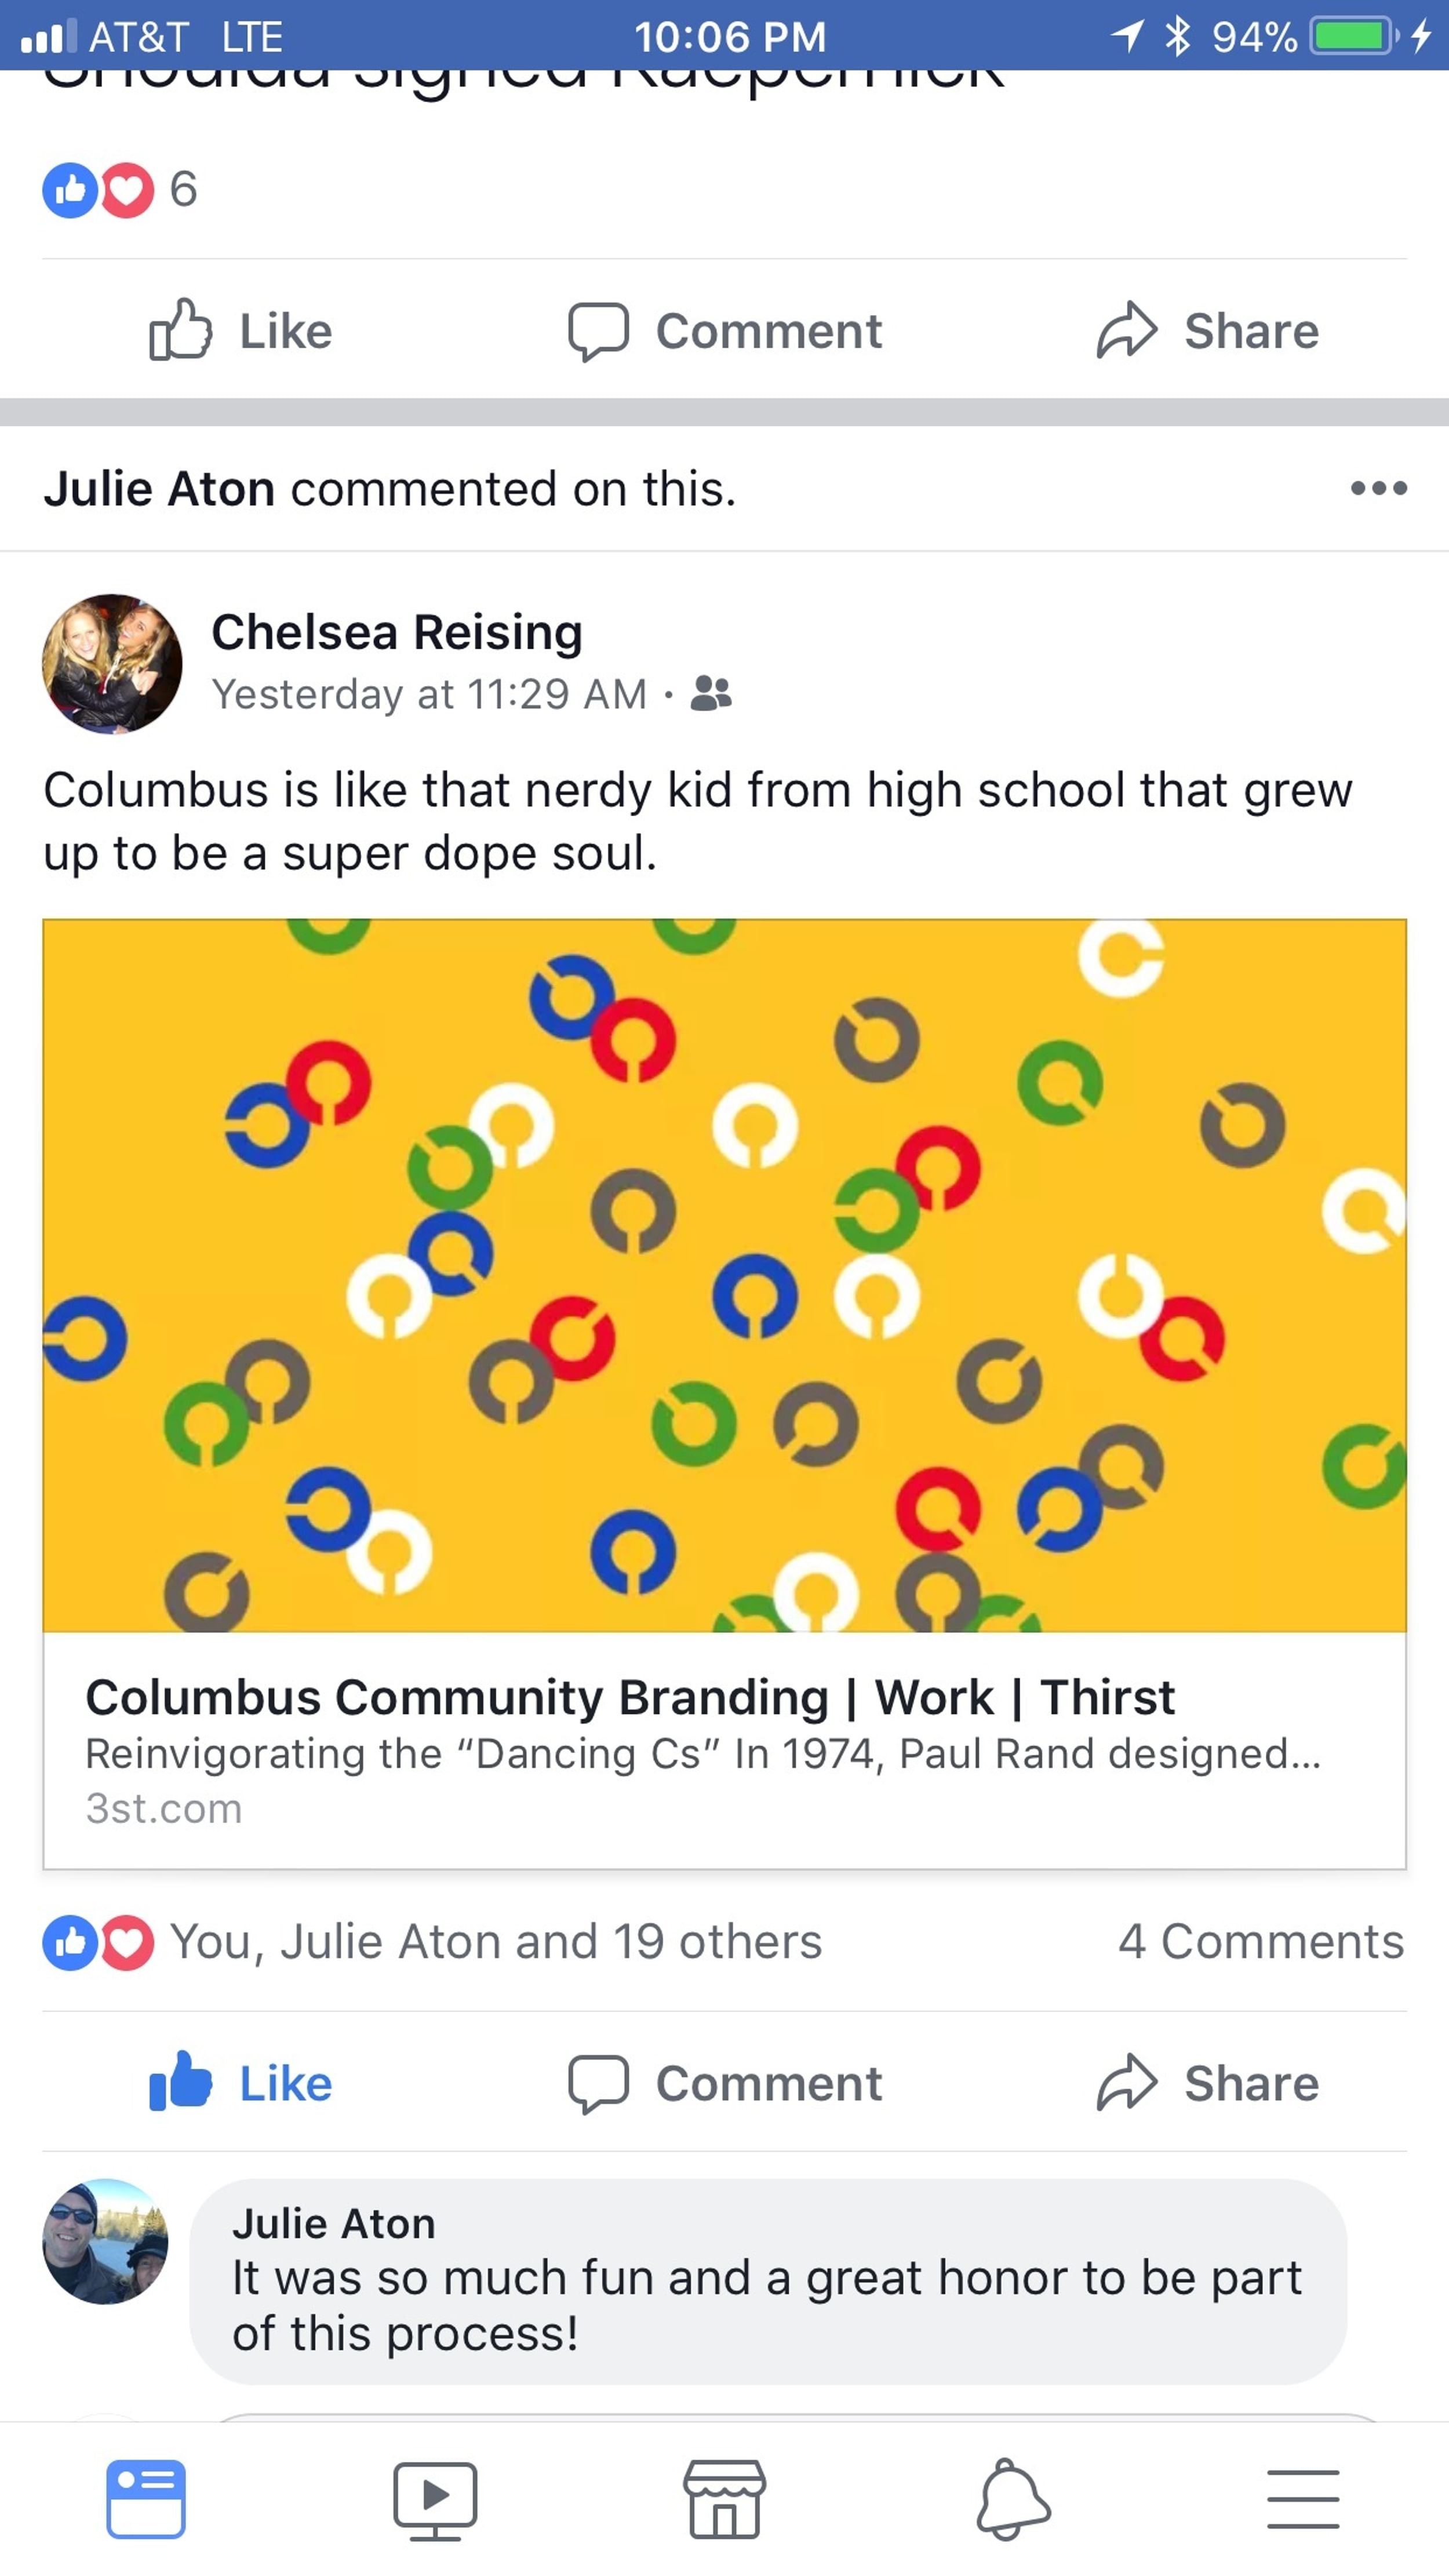Expand the three-dot post options menu

coord(1378,488)
